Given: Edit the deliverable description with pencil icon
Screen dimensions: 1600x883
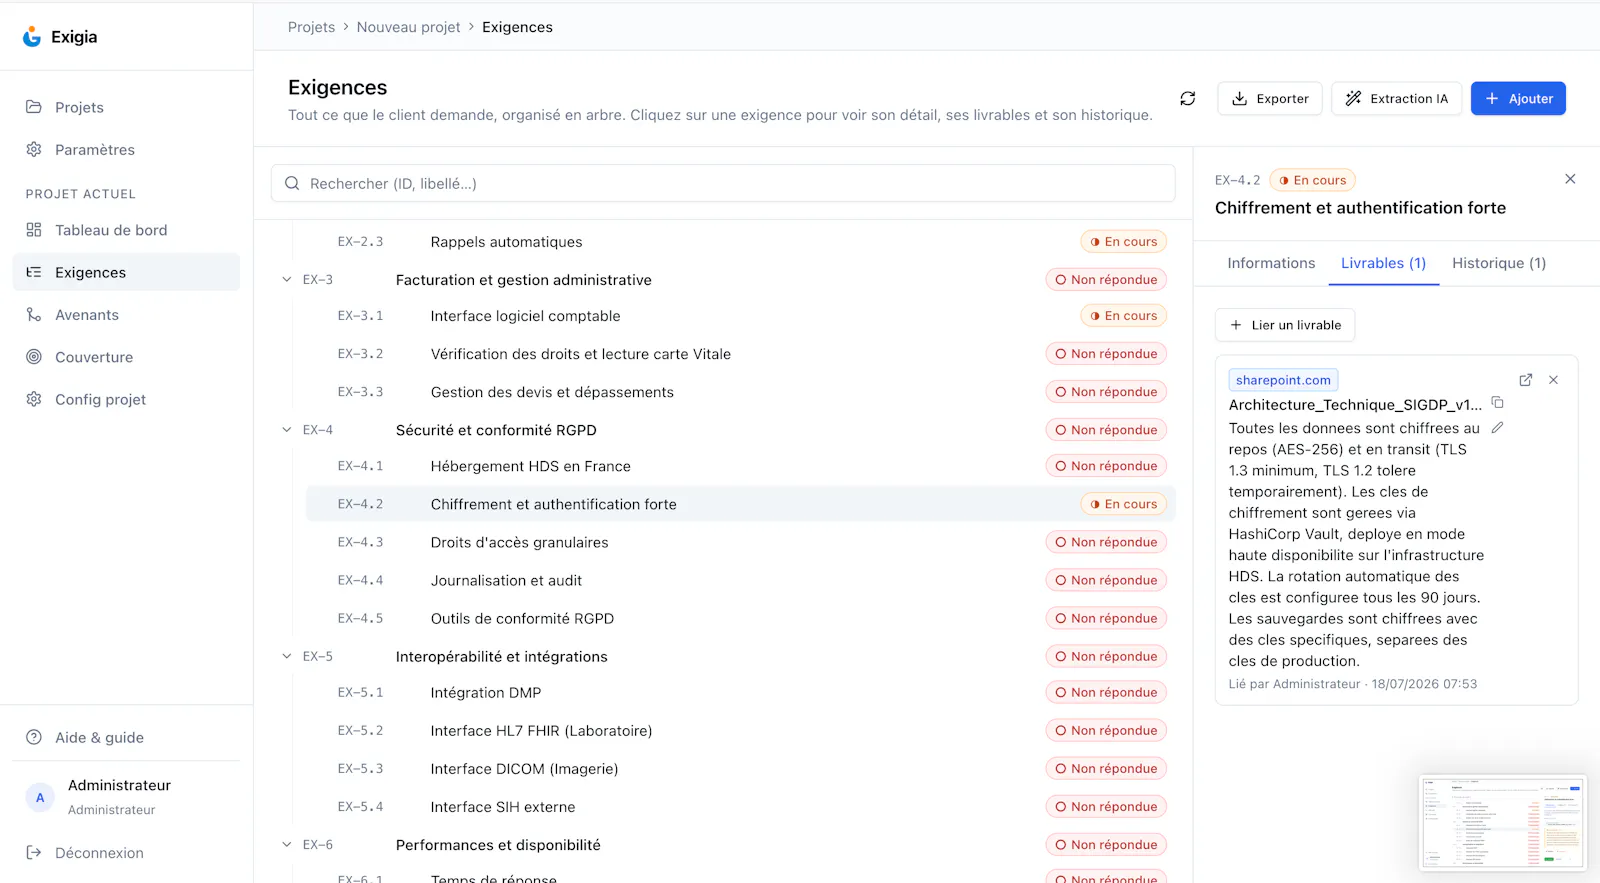Looking at the screenshot, I should pos(1497,427).
